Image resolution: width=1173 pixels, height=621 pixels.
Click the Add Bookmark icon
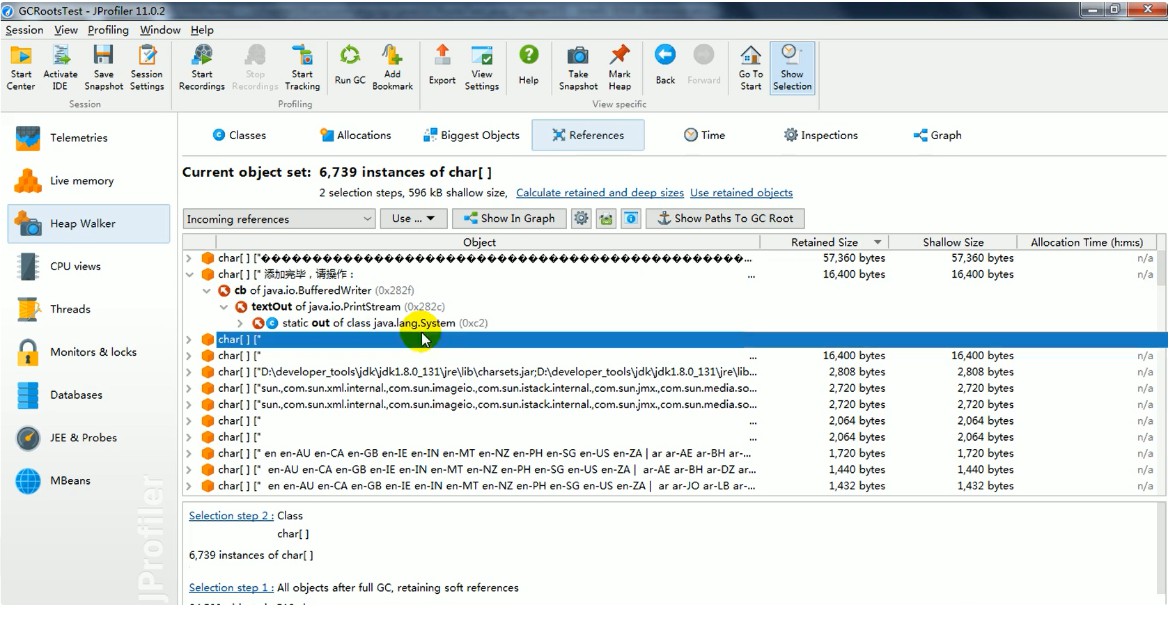393,67
